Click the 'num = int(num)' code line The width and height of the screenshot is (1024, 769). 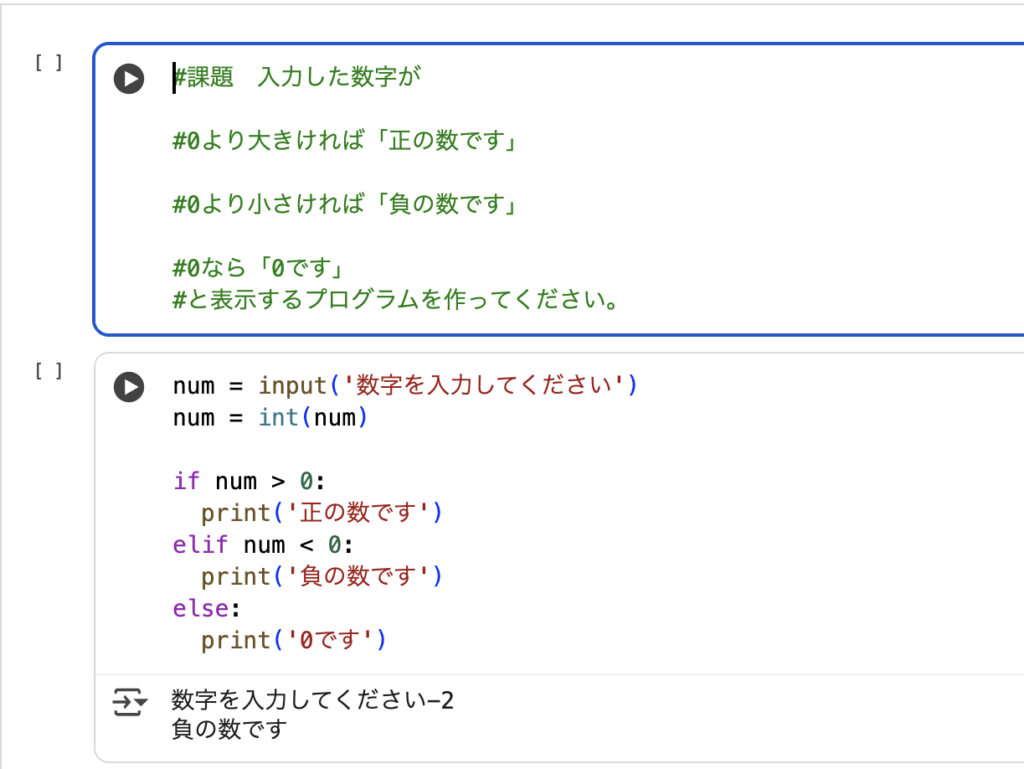pyautogui.click(x=270, y=418)
